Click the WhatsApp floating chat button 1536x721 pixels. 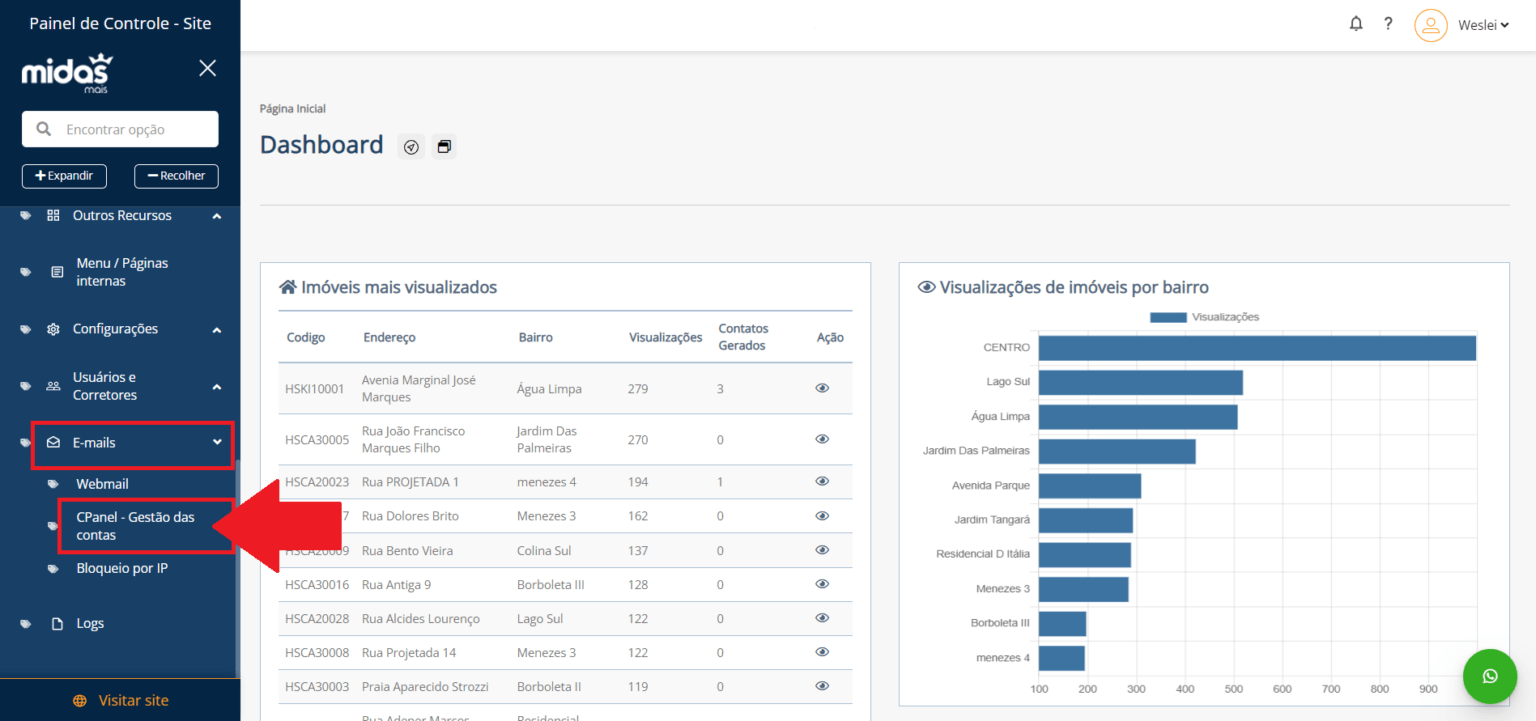click(1489, 676)
